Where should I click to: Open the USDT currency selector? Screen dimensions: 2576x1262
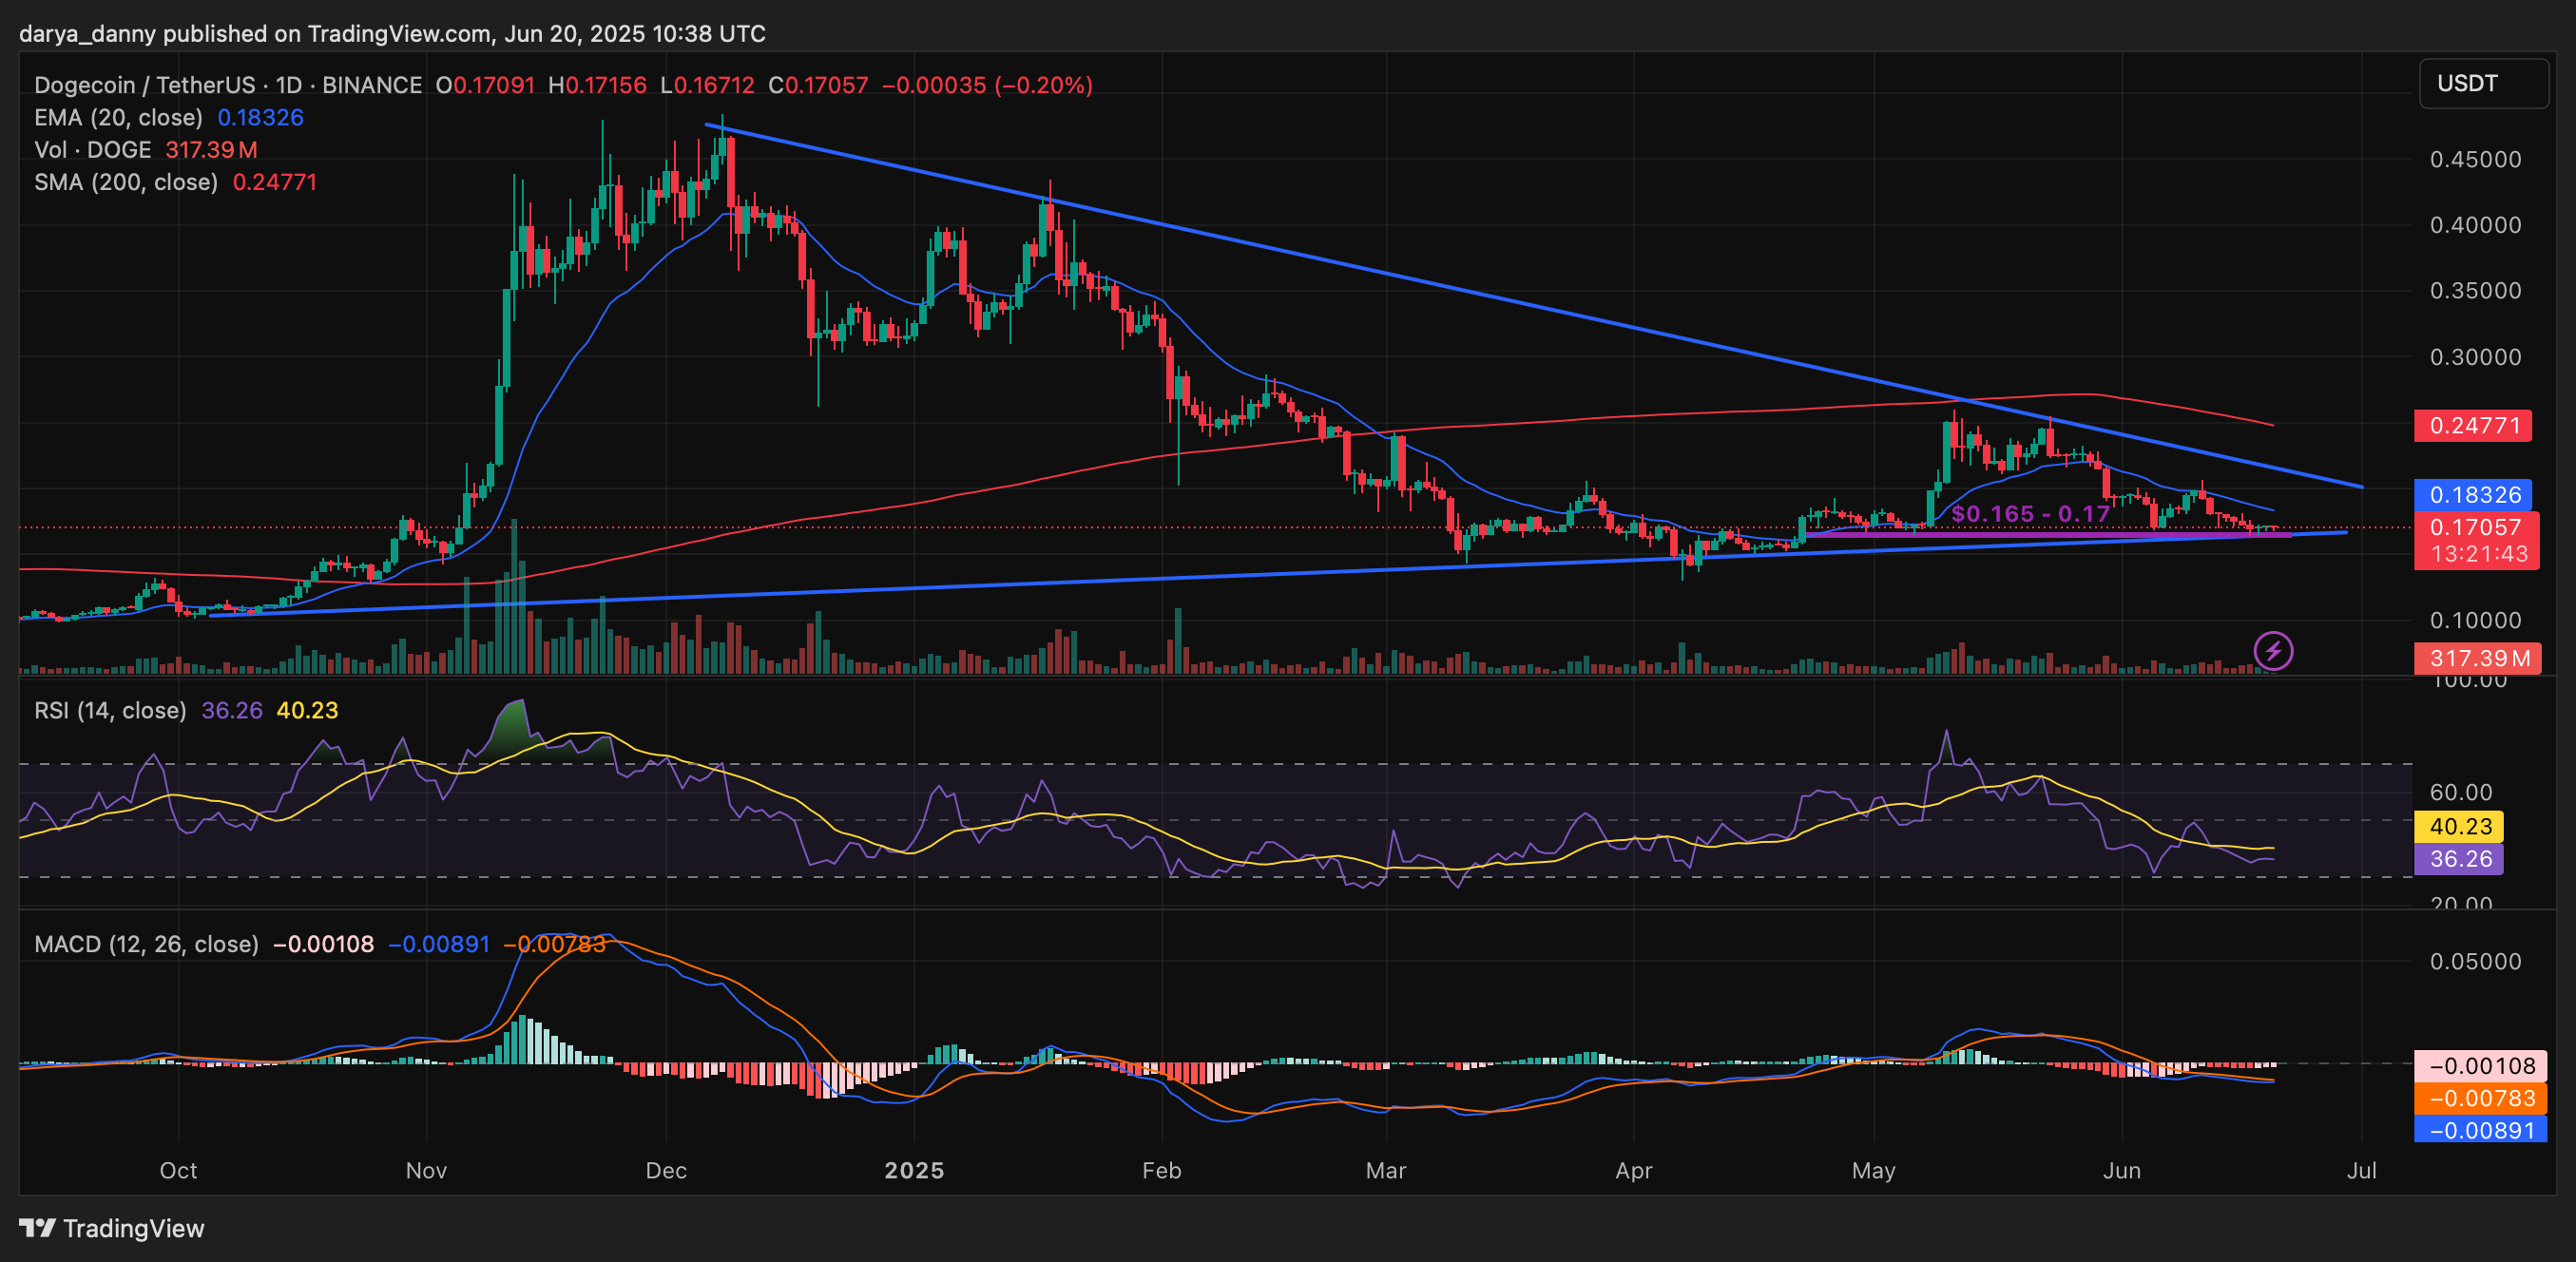coord(2482,84)
